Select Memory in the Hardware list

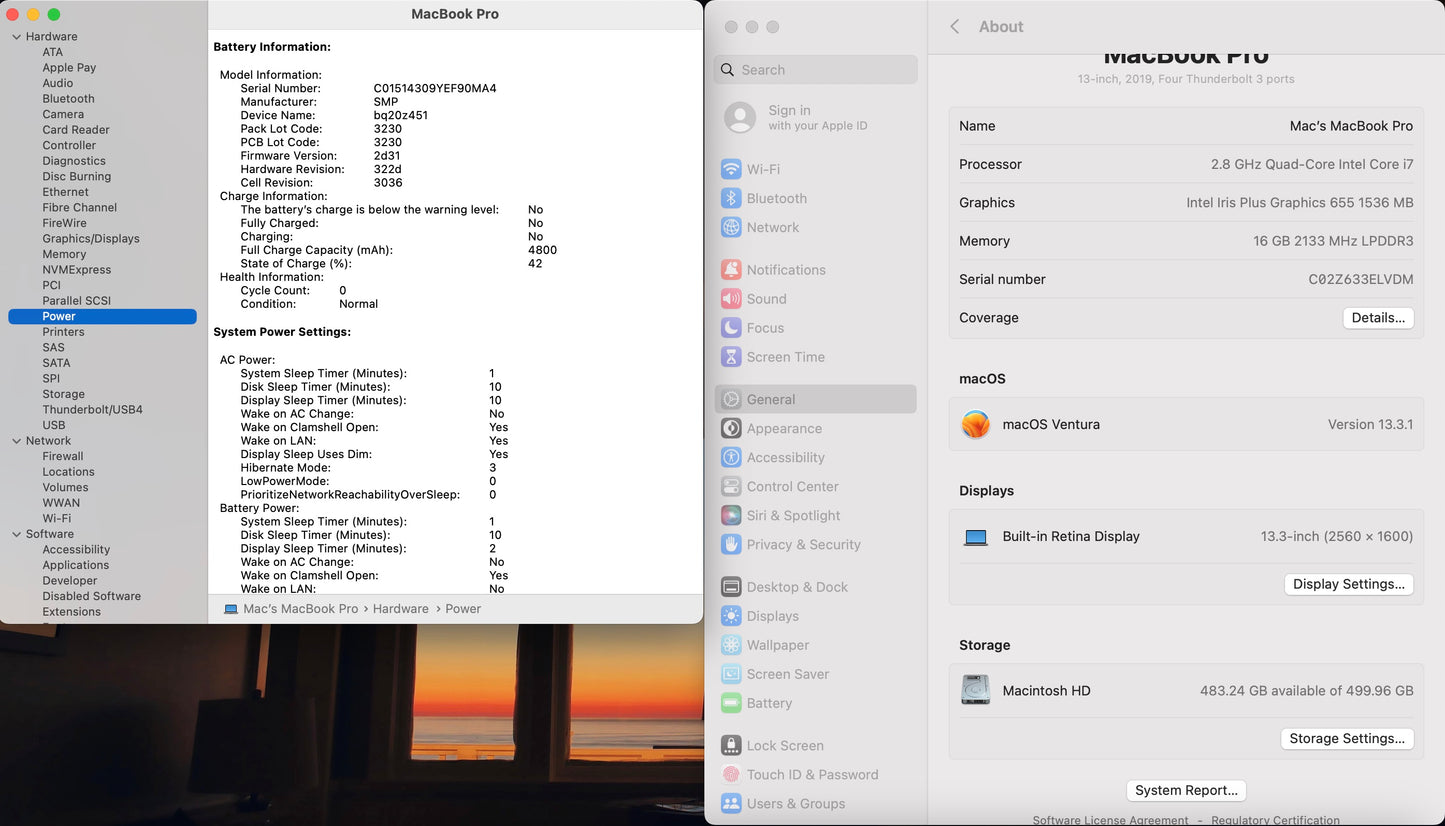(x=64, y=254)
